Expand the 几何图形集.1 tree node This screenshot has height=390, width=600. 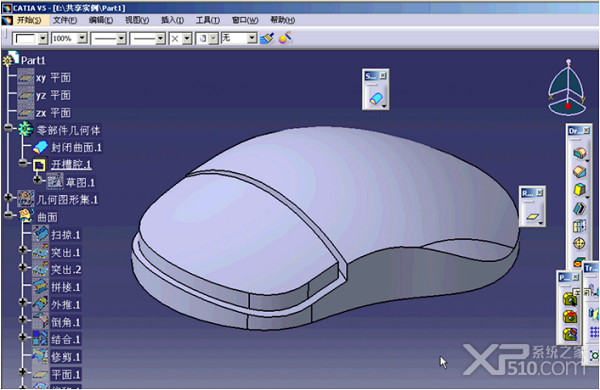[x=8, y=197]
